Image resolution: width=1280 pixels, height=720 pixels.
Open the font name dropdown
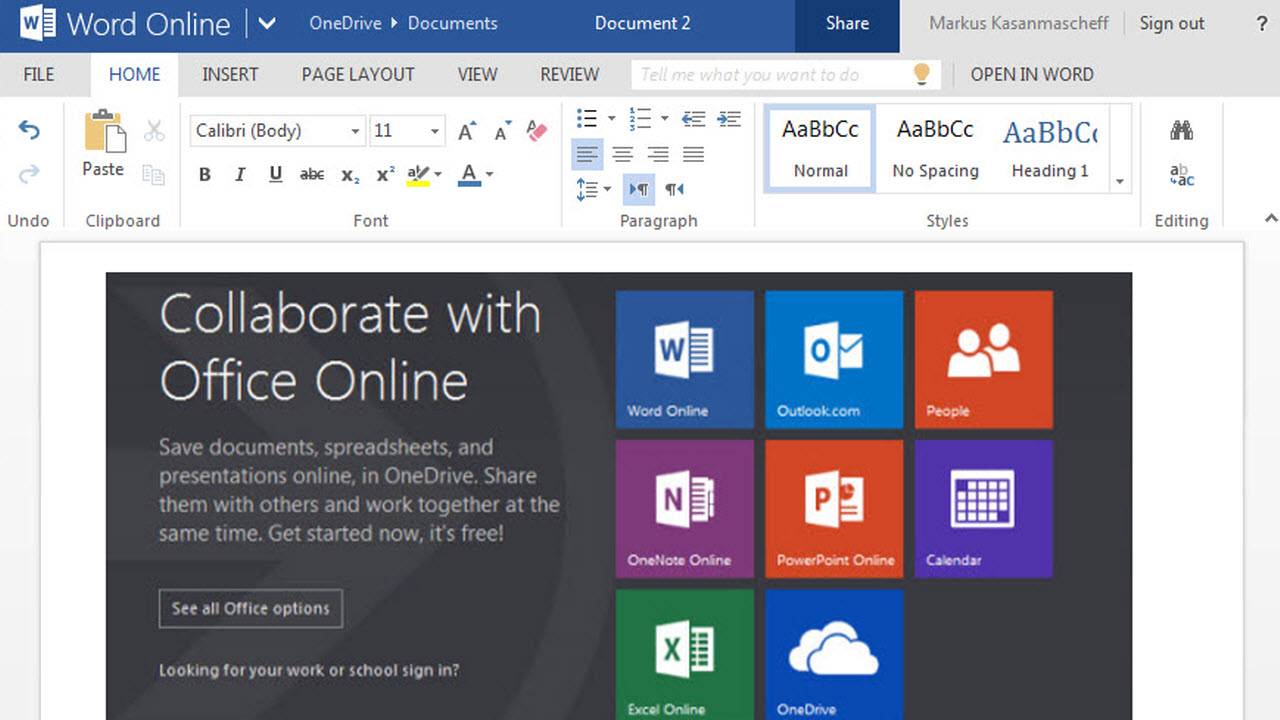point(355,131)
